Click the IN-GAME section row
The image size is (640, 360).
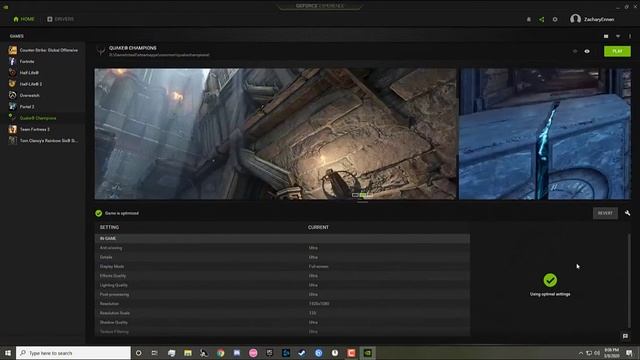pyautogui.click(x=282, y=238)
